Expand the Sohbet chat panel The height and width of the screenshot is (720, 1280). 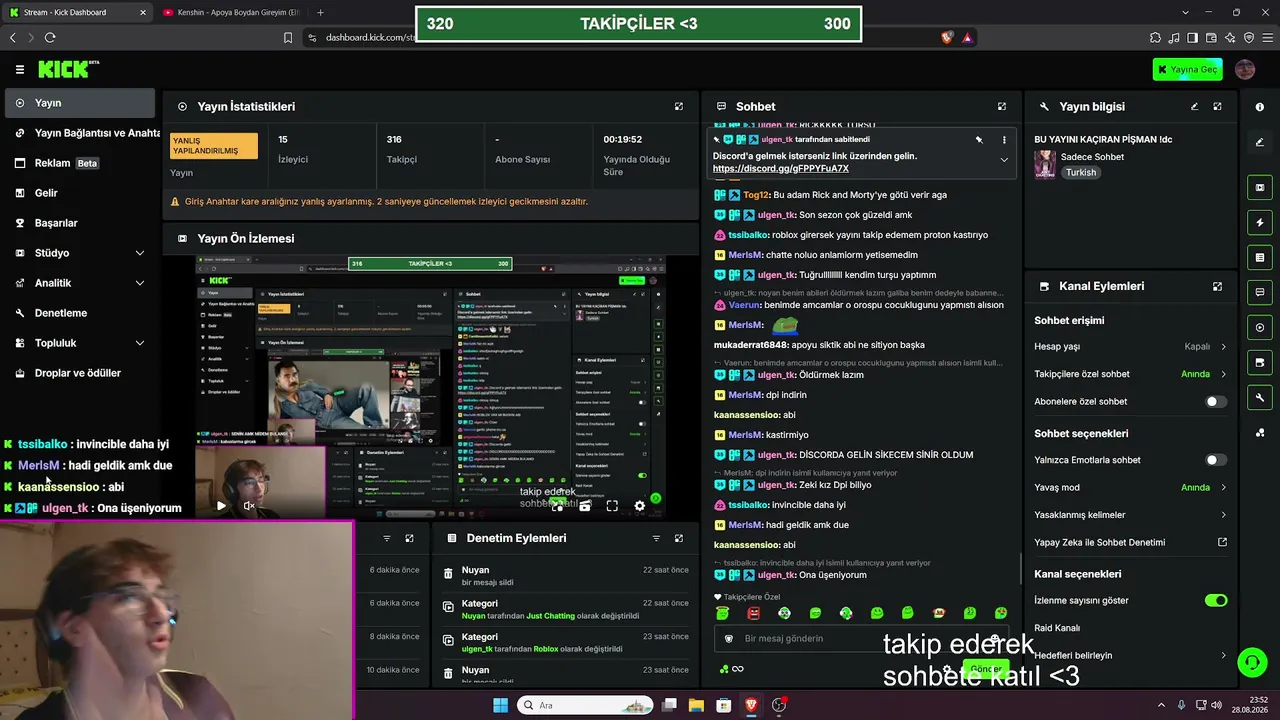click(1002, 106)
